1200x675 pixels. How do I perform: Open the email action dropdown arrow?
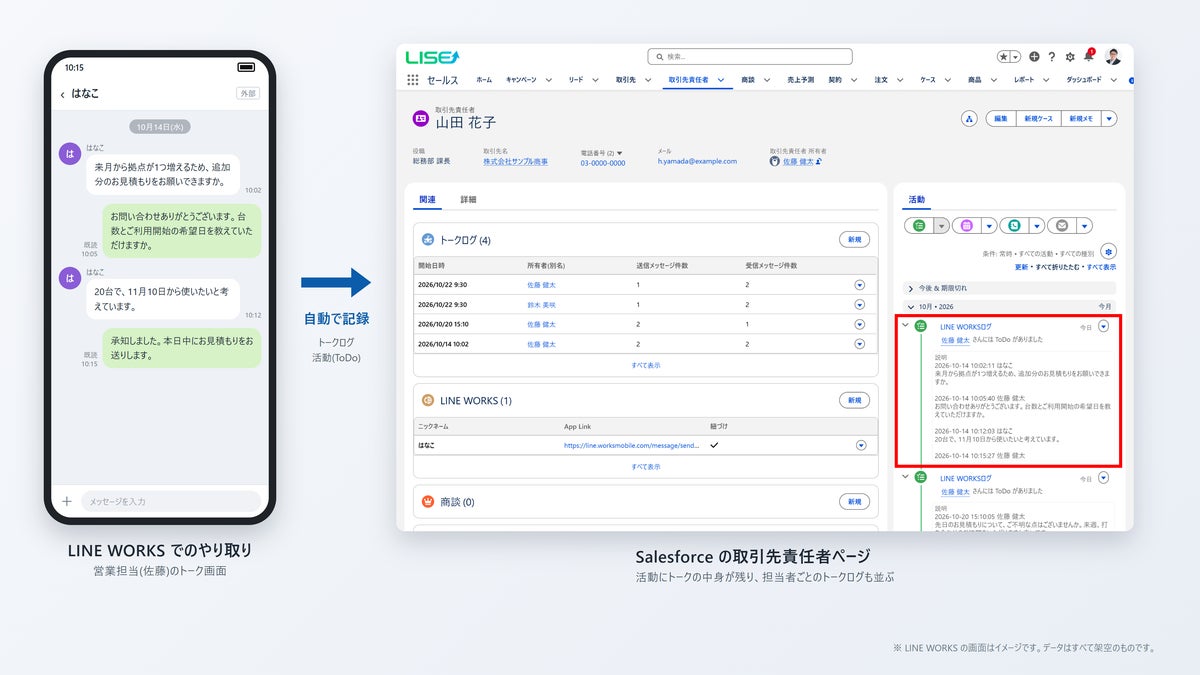pos(1085,226)
